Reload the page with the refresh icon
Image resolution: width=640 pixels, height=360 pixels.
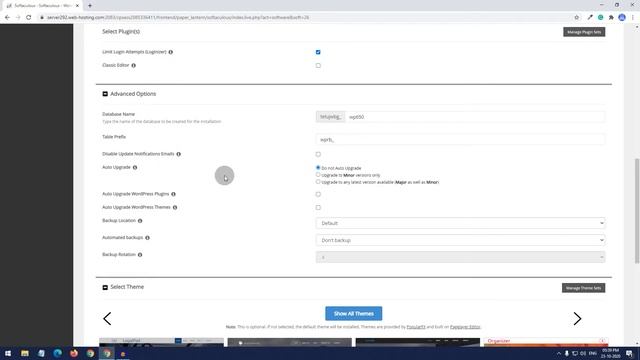tap(29, 18)
